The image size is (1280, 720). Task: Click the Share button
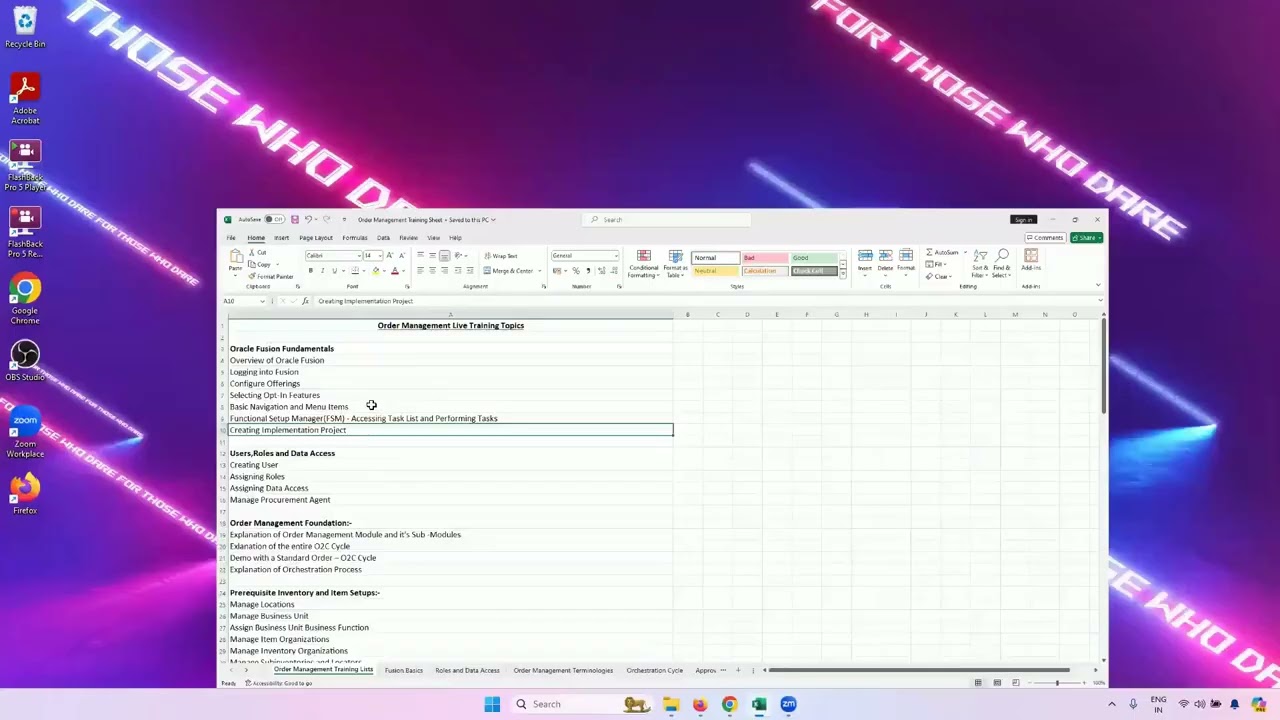(1086, 238)
